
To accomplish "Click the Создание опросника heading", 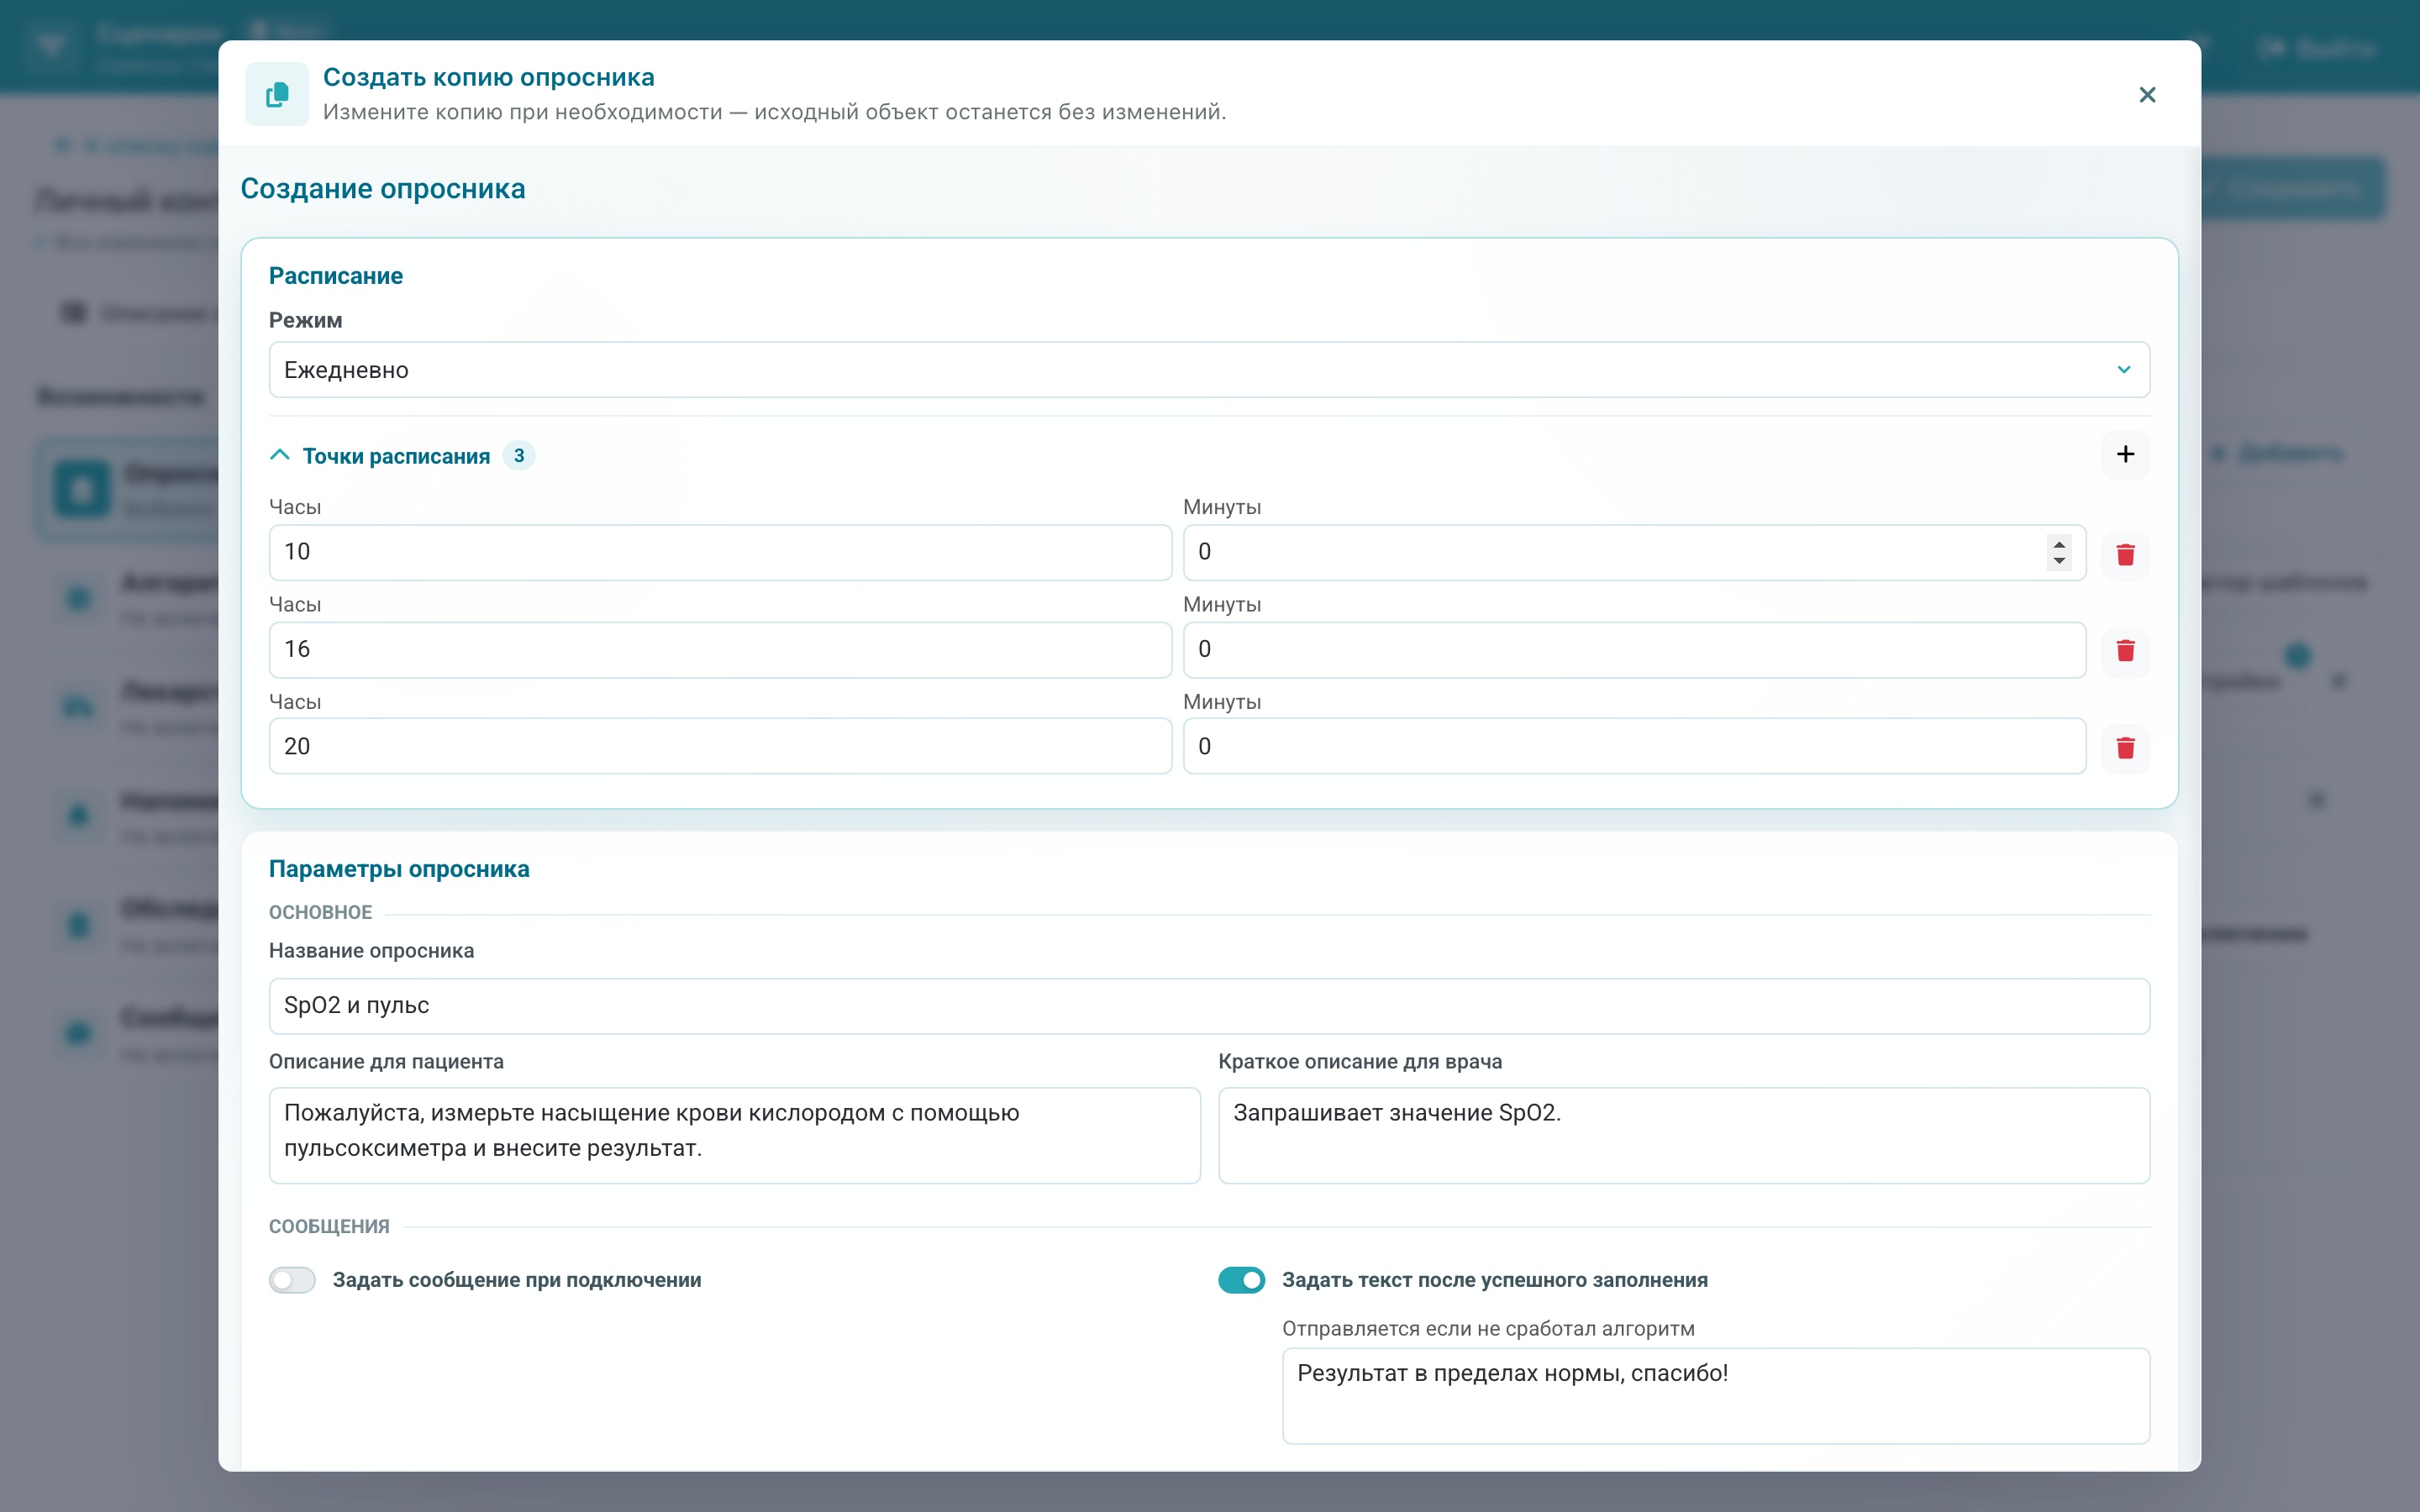I will tap(383, 189).
